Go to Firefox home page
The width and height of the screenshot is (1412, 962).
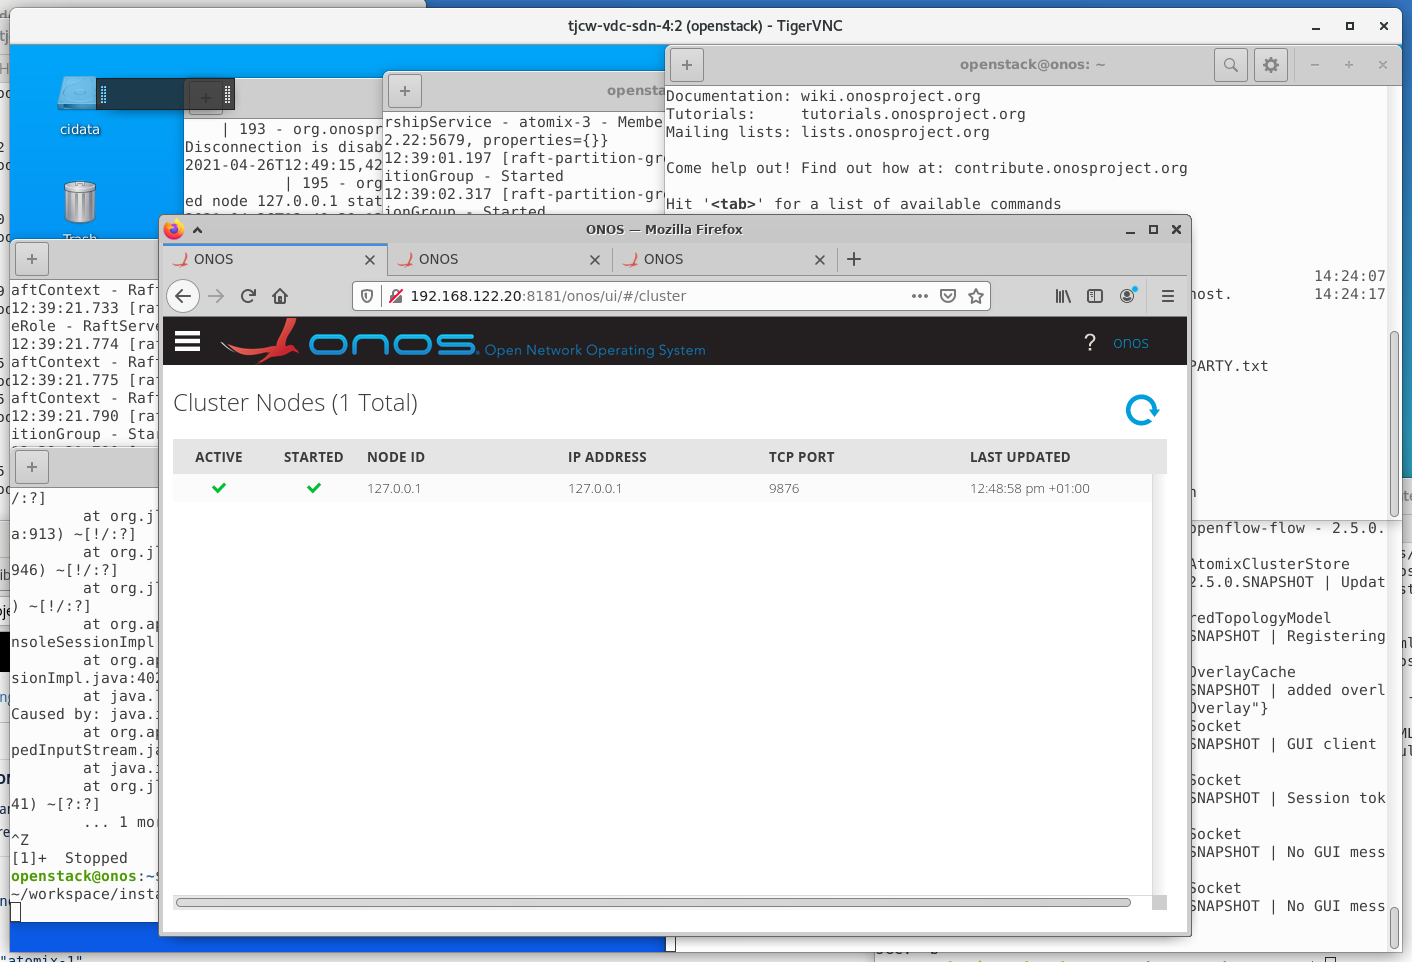pos(280,296)
